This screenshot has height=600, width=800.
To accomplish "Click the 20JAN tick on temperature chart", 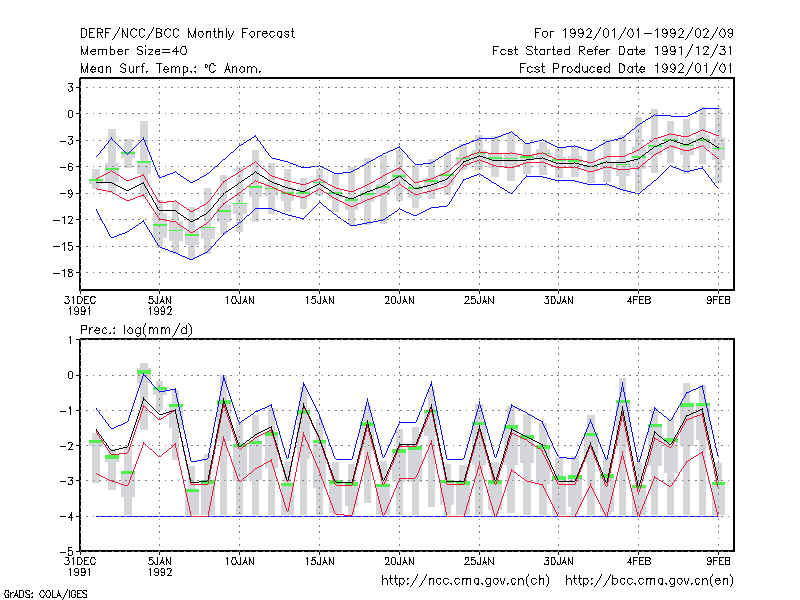I will point(399,301).
